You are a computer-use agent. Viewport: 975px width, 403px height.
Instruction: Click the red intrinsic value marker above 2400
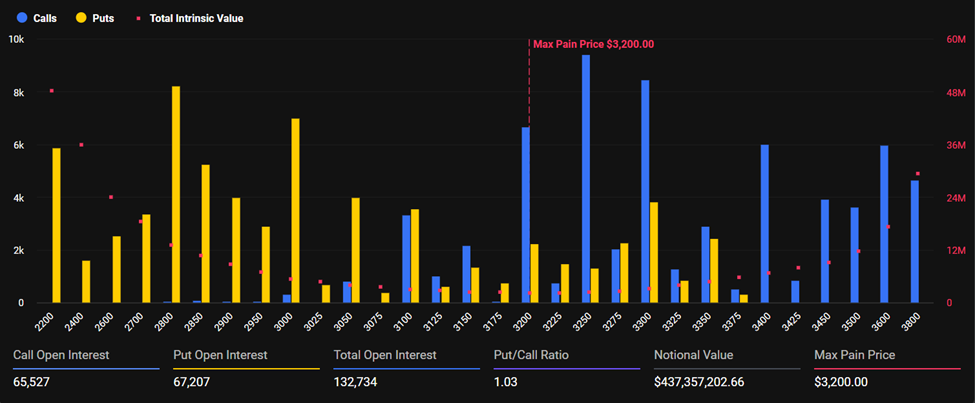pos(81,145)
